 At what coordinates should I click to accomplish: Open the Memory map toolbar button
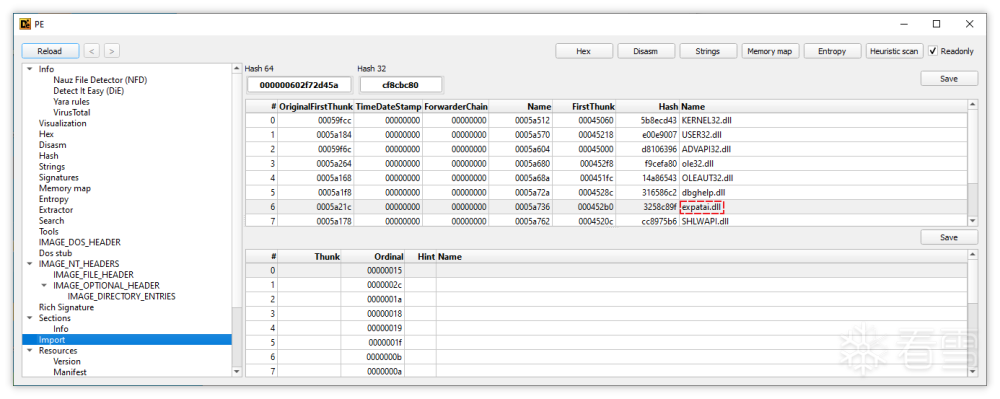pos(770,51)
